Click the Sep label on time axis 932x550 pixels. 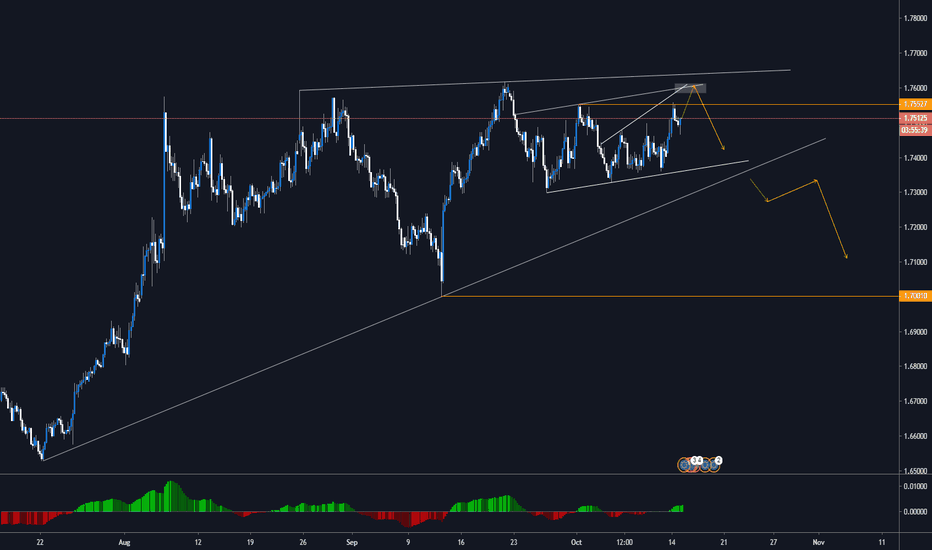[x=352, y=542]
